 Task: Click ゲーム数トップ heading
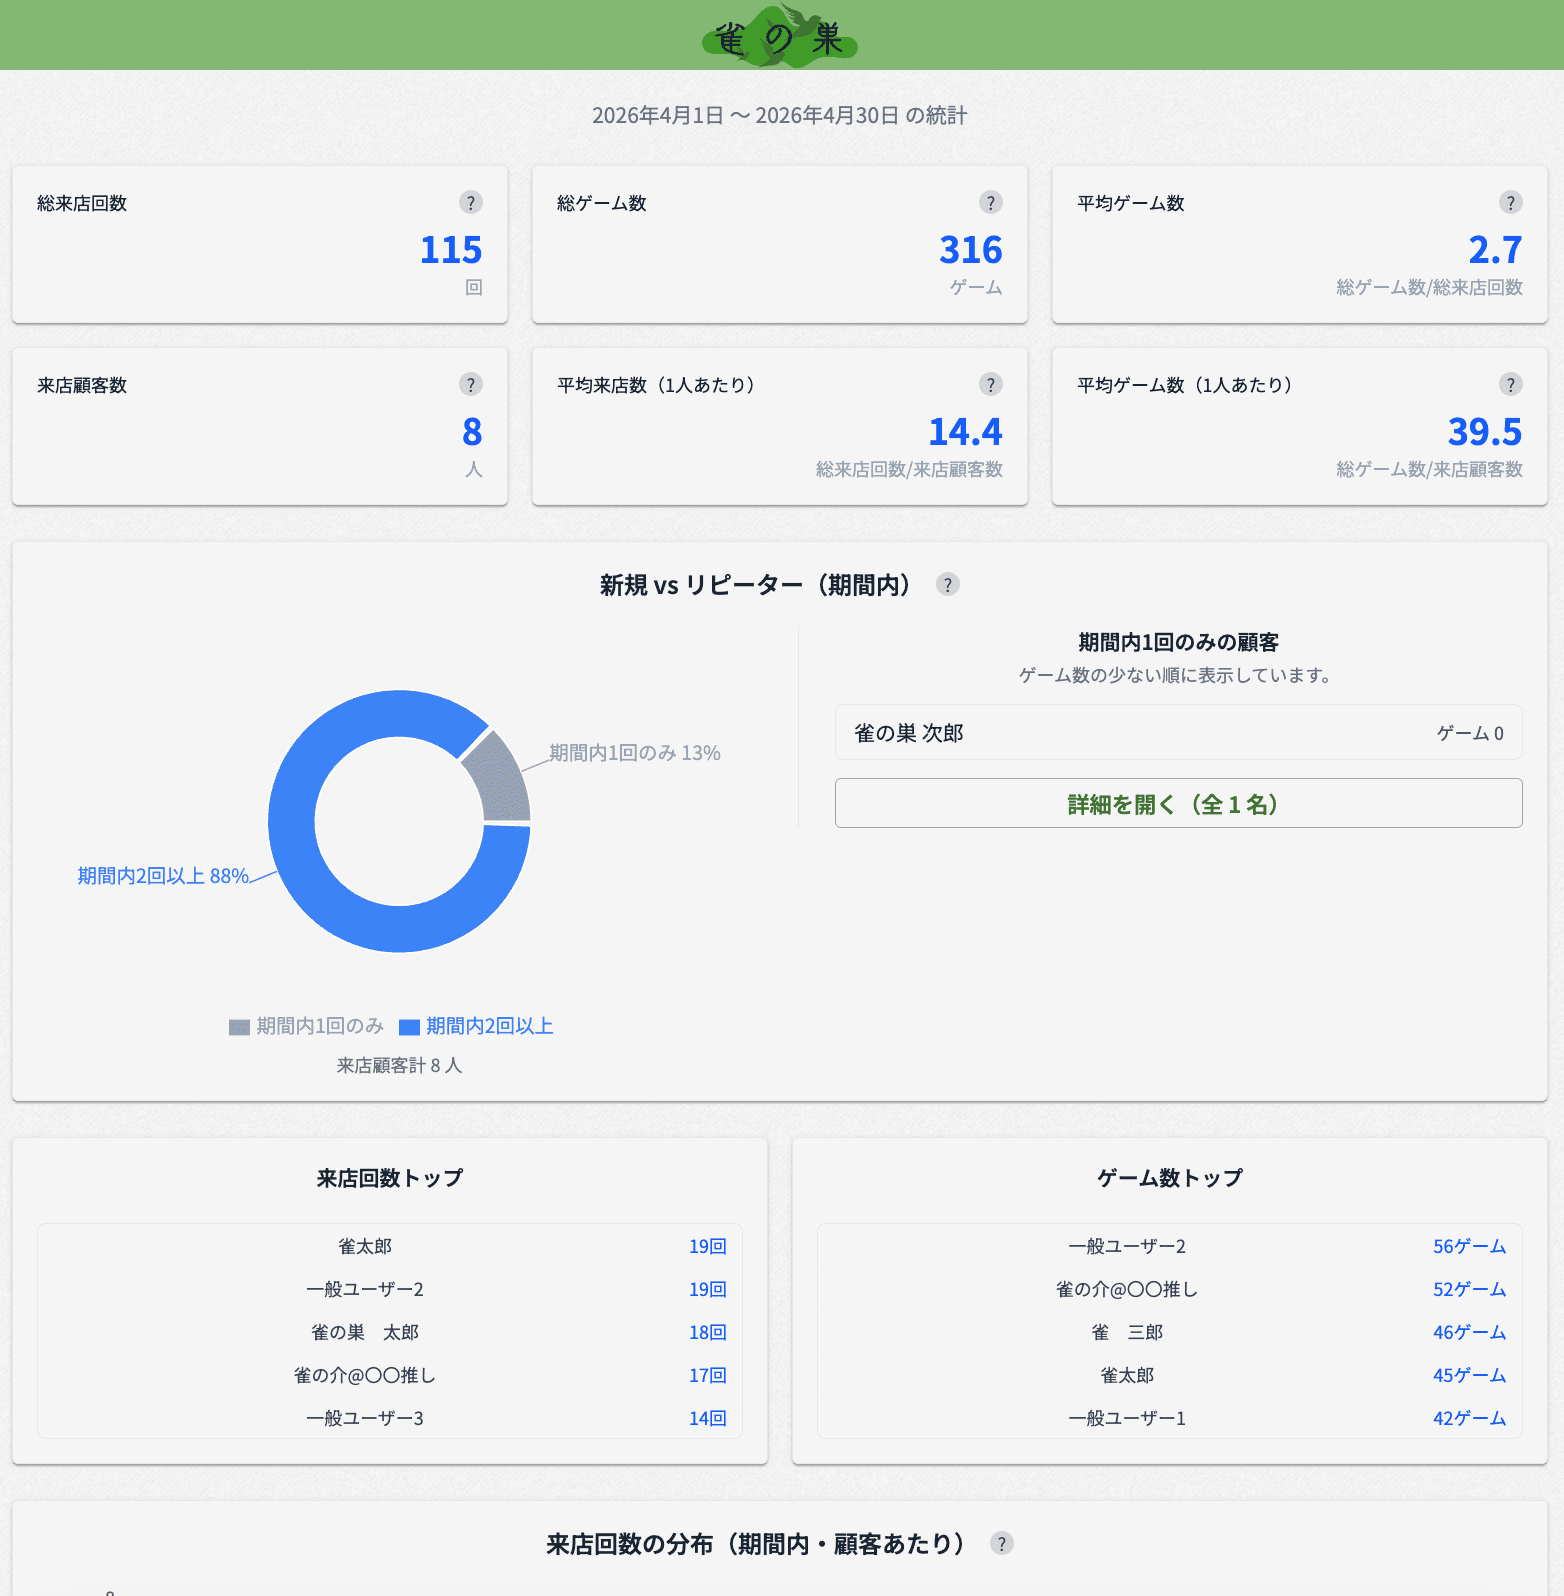[x=1170, y=1178]
